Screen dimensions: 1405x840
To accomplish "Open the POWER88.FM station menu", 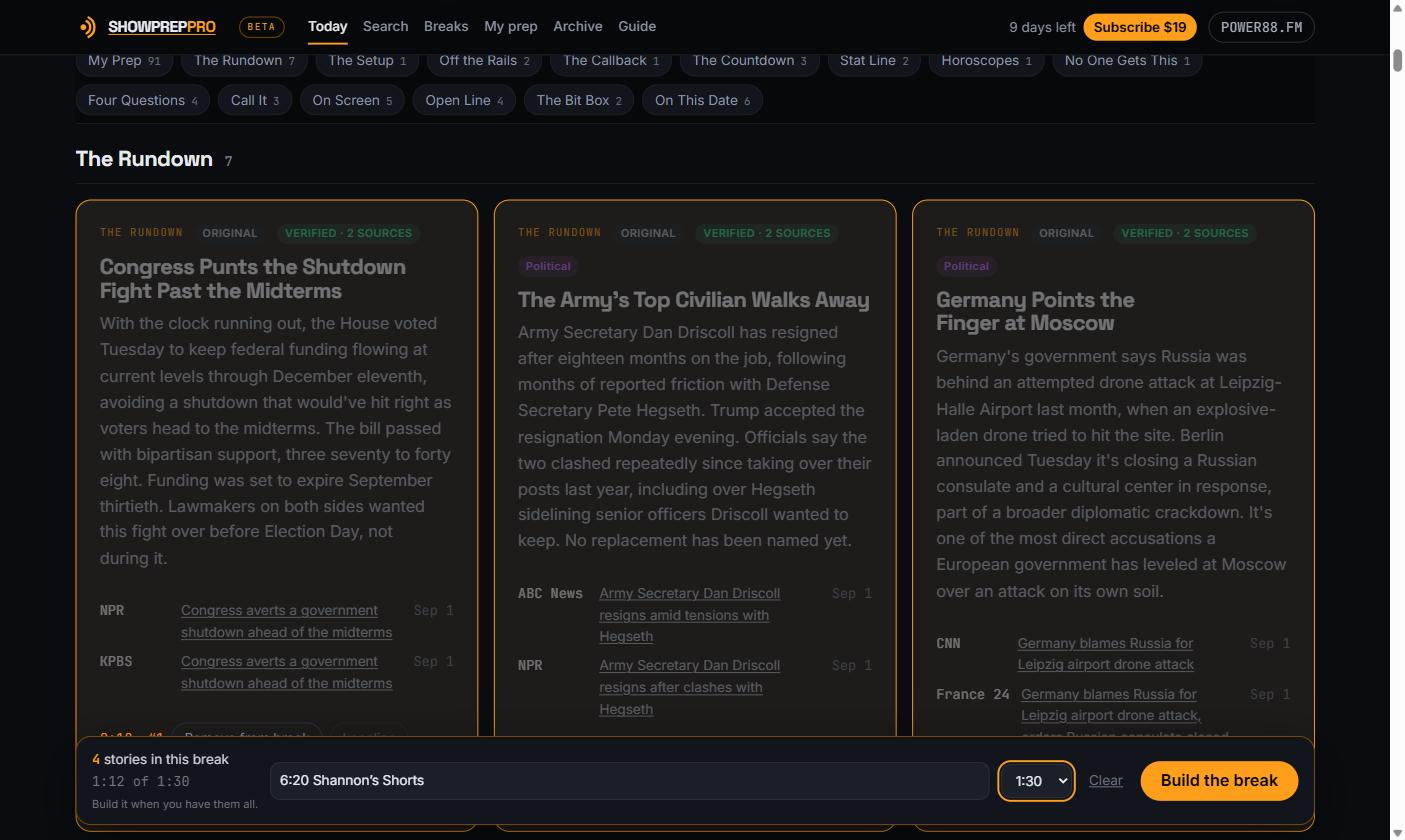I will 1261,27.
